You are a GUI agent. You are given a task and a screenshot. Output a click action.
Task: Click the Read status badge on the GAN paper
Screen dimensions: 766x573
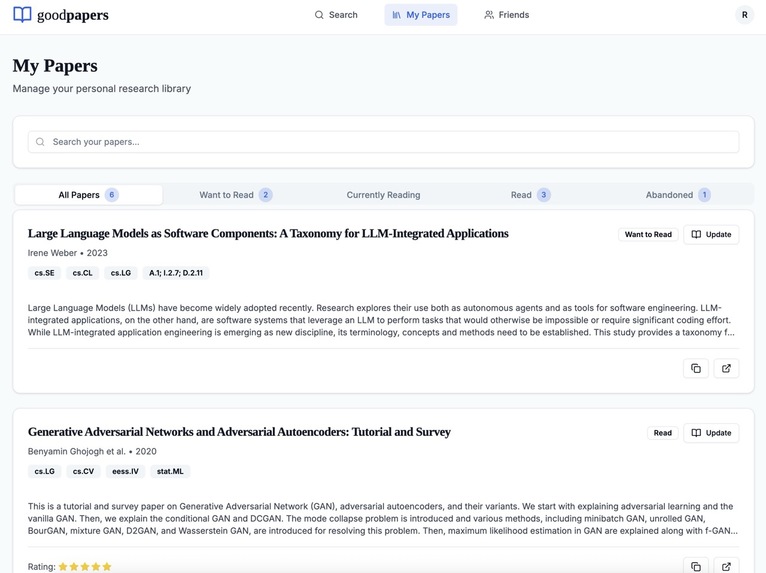tap(663, 433)
